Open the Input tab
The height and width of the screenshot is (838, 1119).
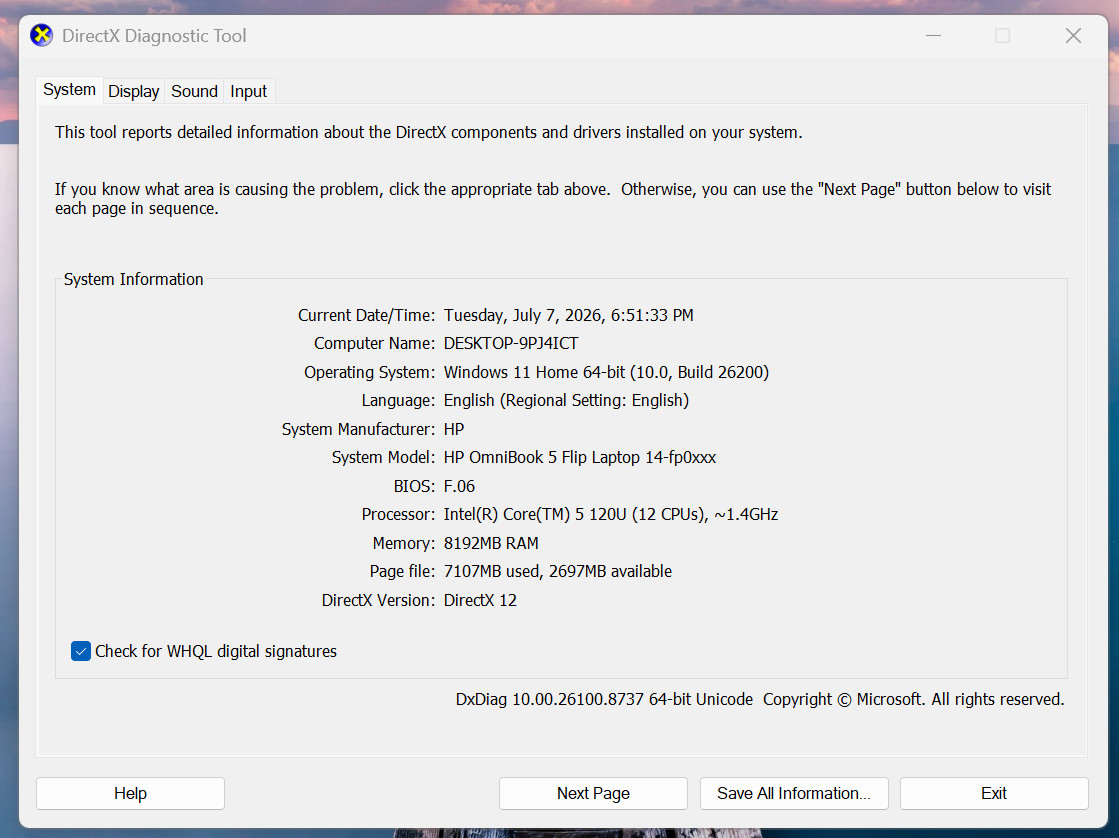click(248, 91)
